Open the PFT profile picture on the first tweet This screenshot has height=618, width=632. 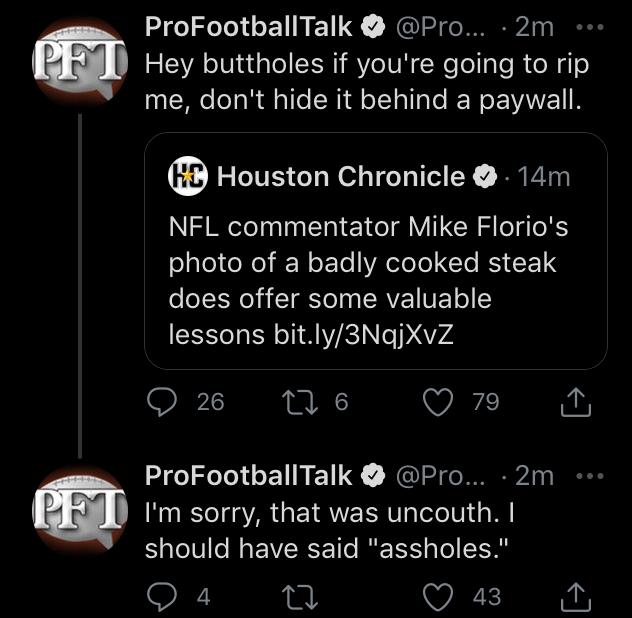[x=80, y=61]
